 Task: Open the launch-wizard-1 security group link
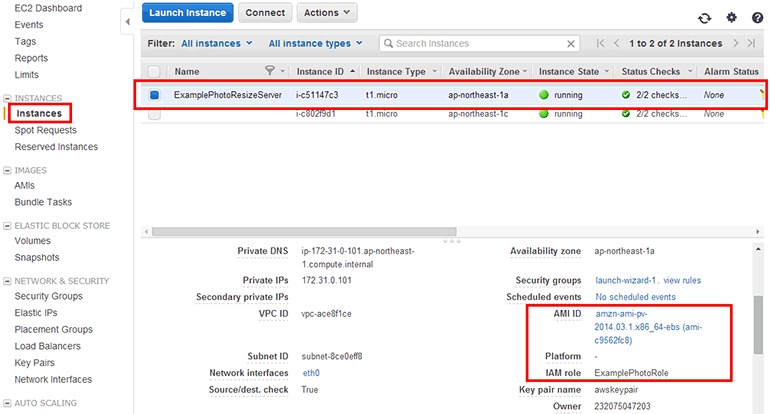[626, 280]
